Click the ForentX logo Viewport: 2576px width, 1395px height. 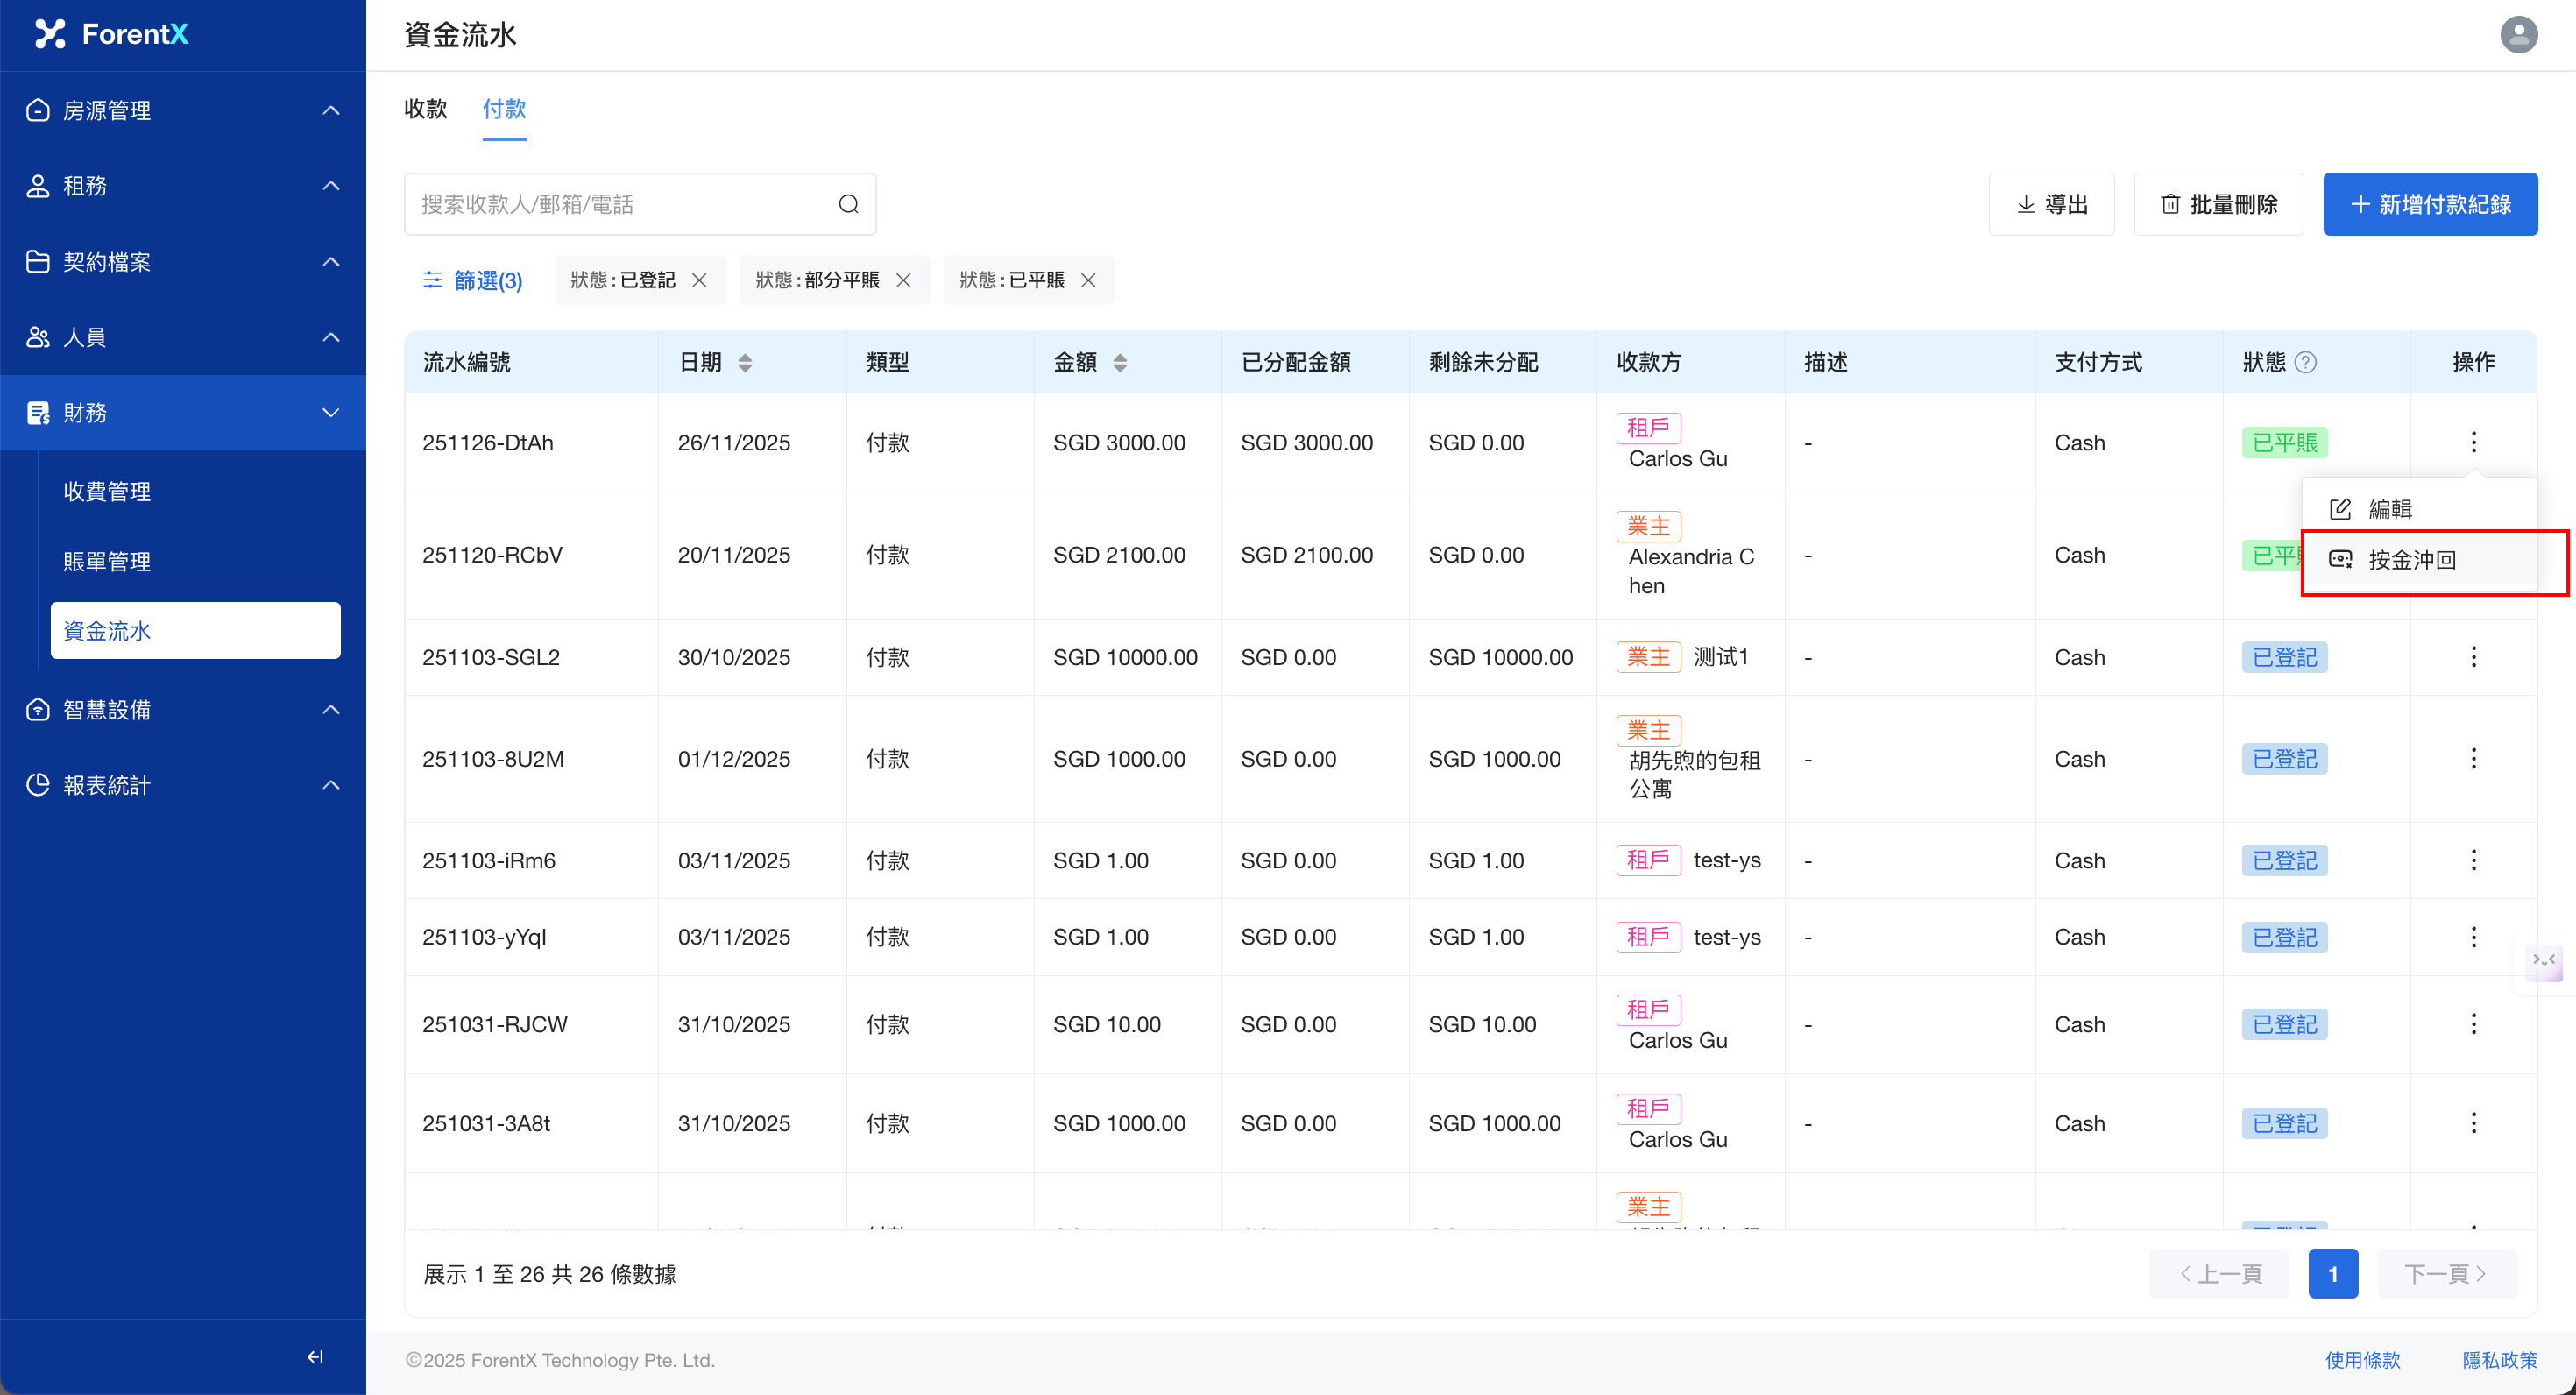coord(112,34)
